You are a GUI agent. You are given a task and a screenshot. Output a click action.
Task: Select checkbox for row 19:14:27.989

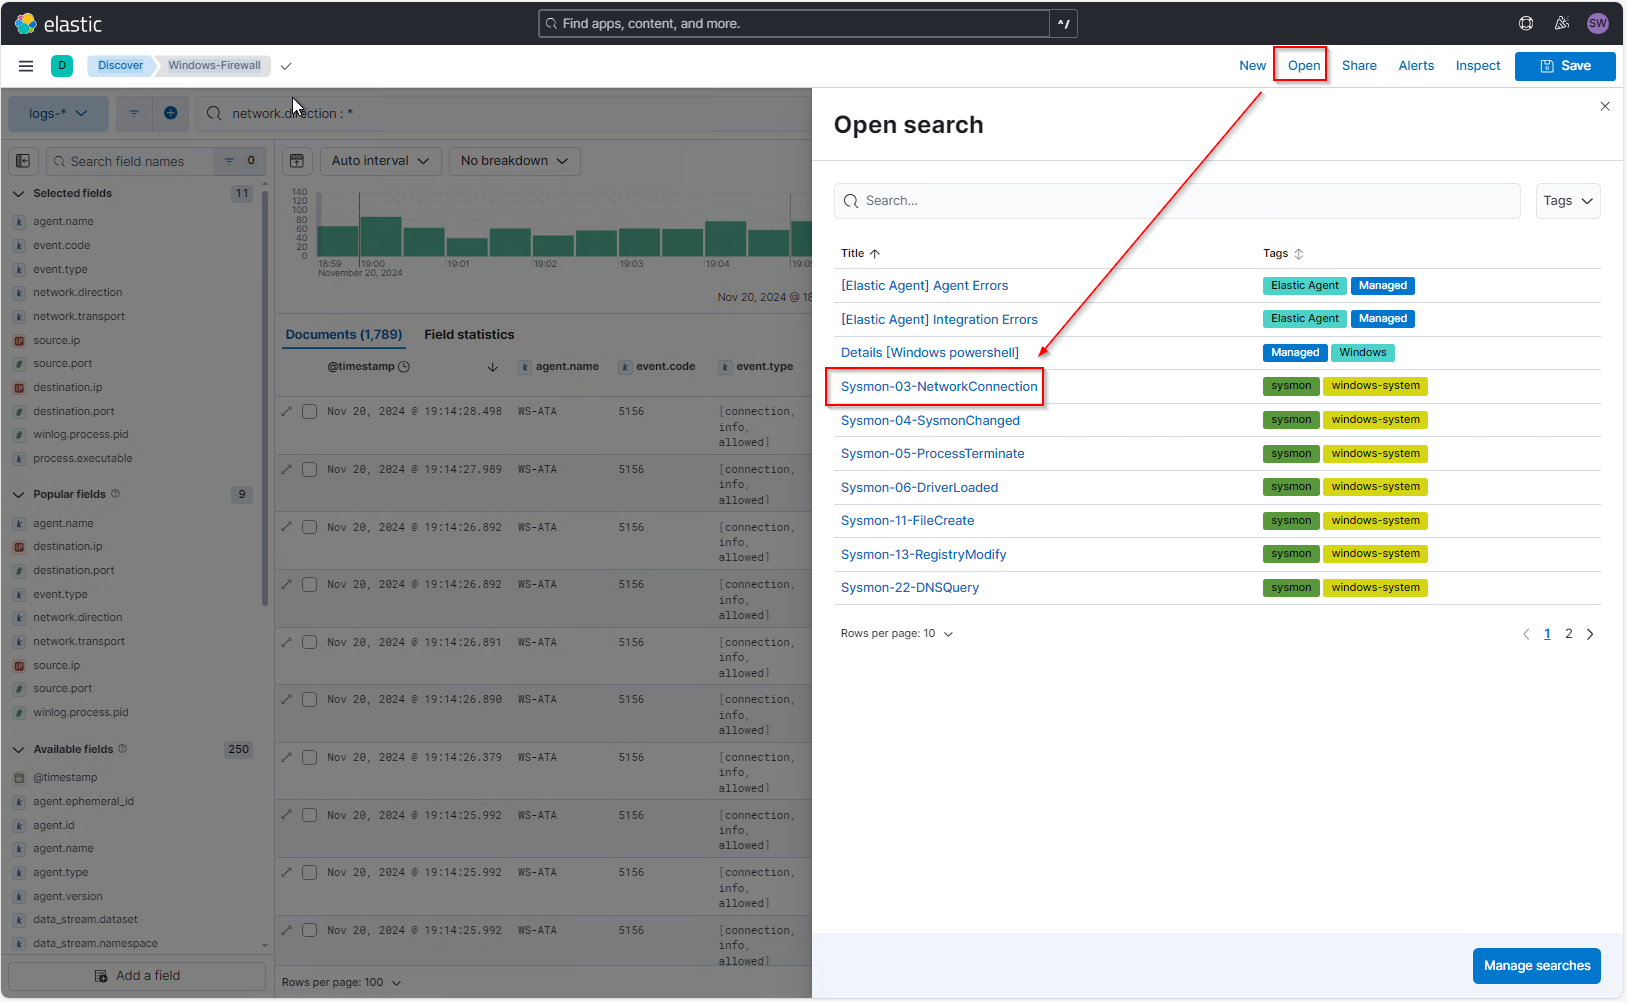coord(310,469)
